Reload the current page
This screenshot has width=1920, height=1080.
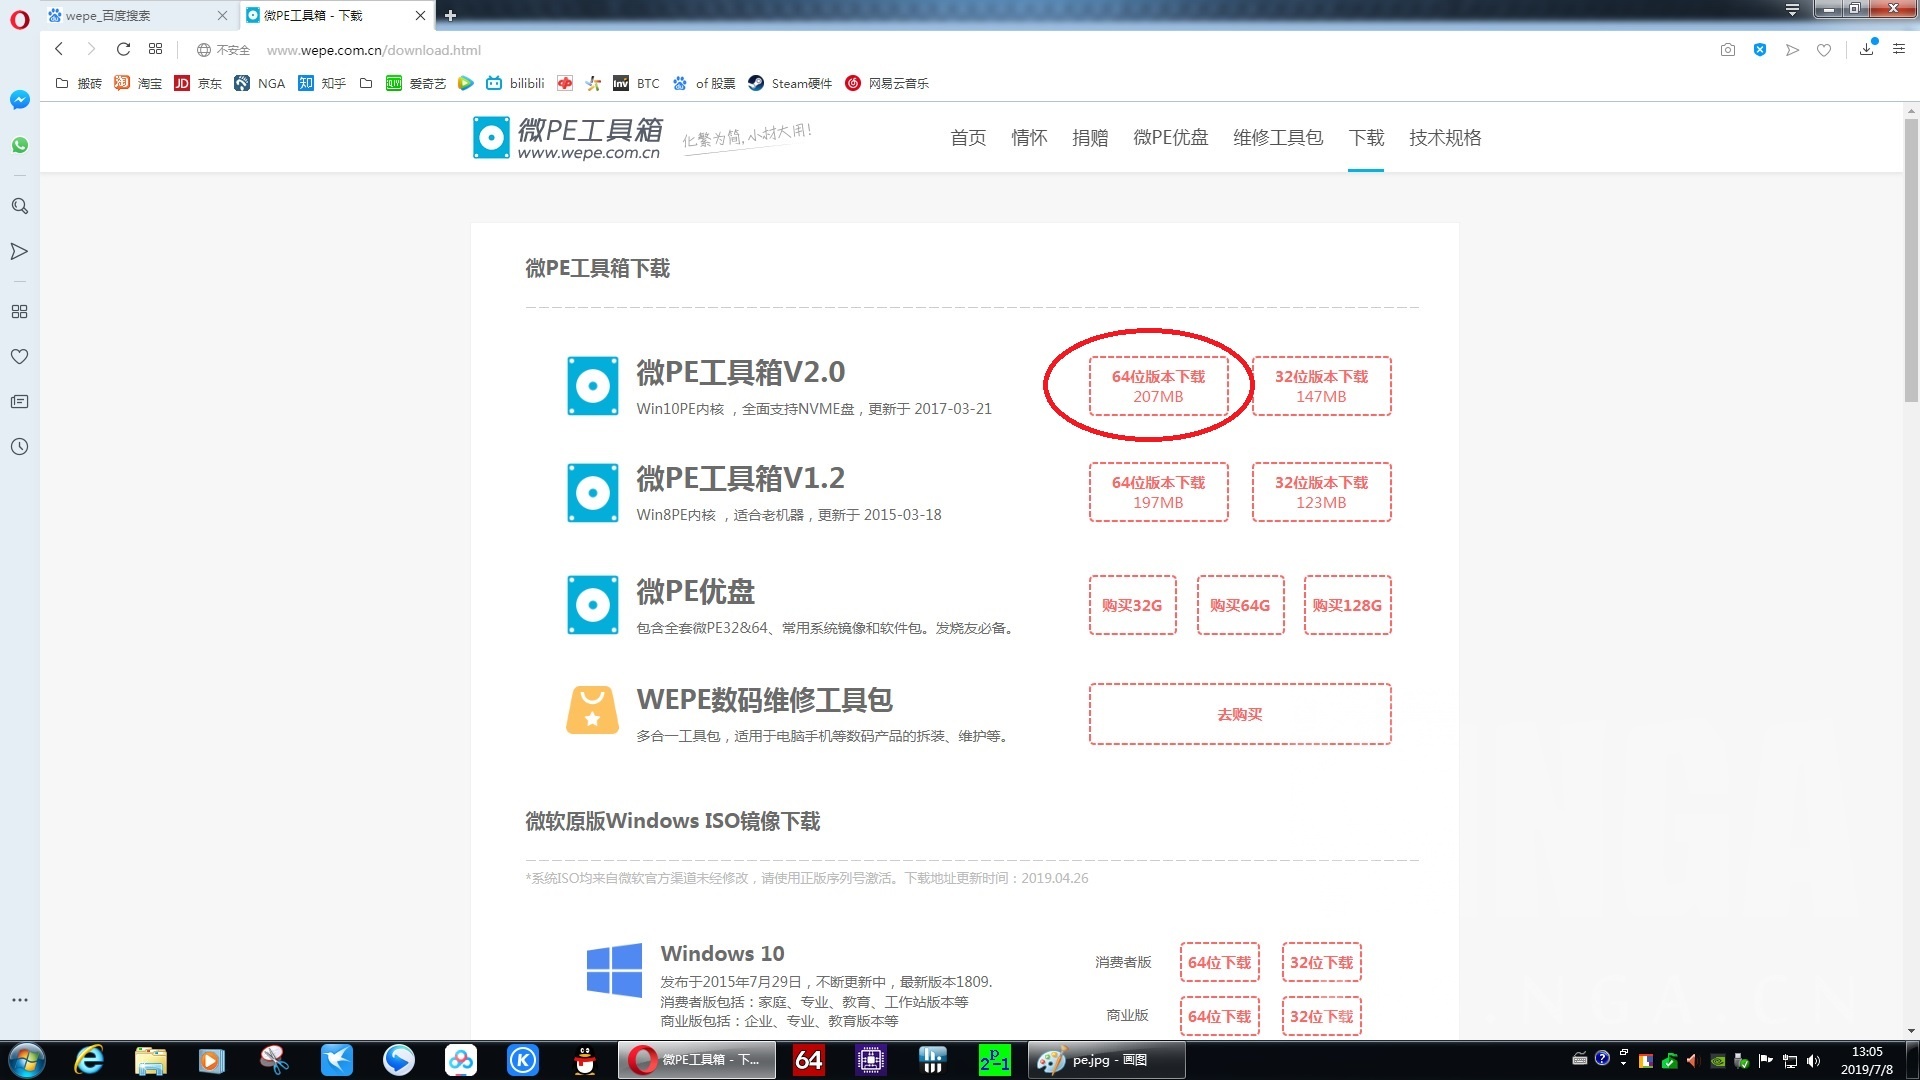[x=123, y=49]
